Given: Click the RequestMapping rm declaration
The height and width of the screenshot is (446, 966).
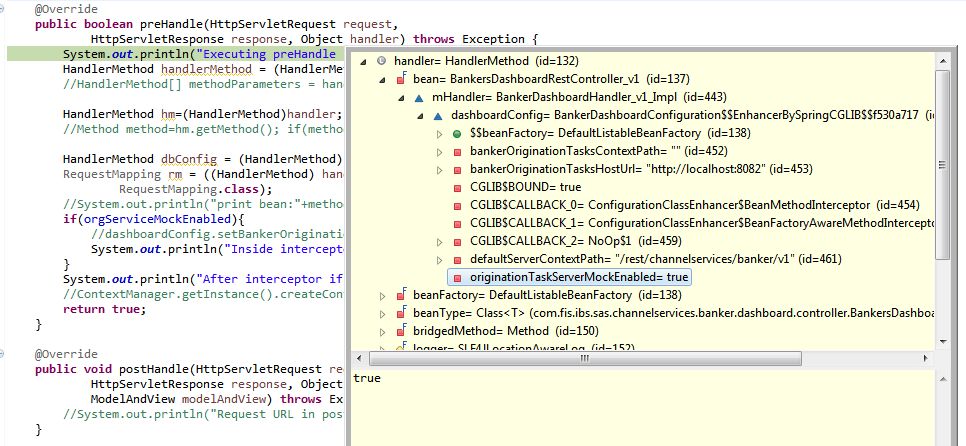Looking at the screenshot, I should pyautogui.click(x=123, y=174).
